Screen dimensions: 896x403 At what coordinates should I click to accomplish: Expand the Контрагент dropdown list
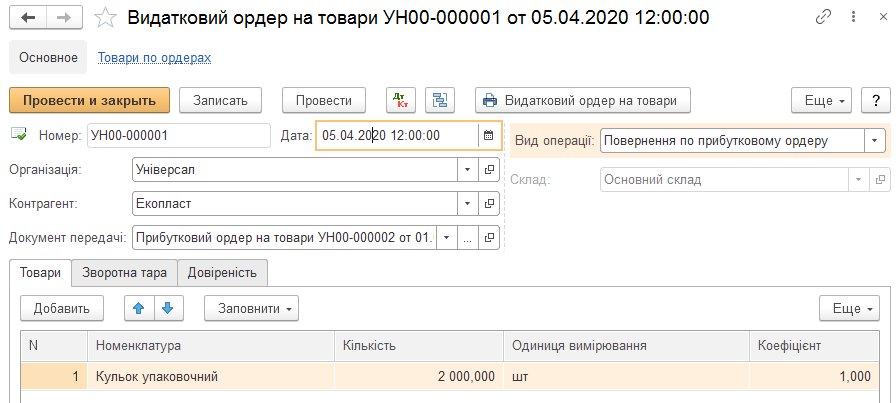[467, 204]
